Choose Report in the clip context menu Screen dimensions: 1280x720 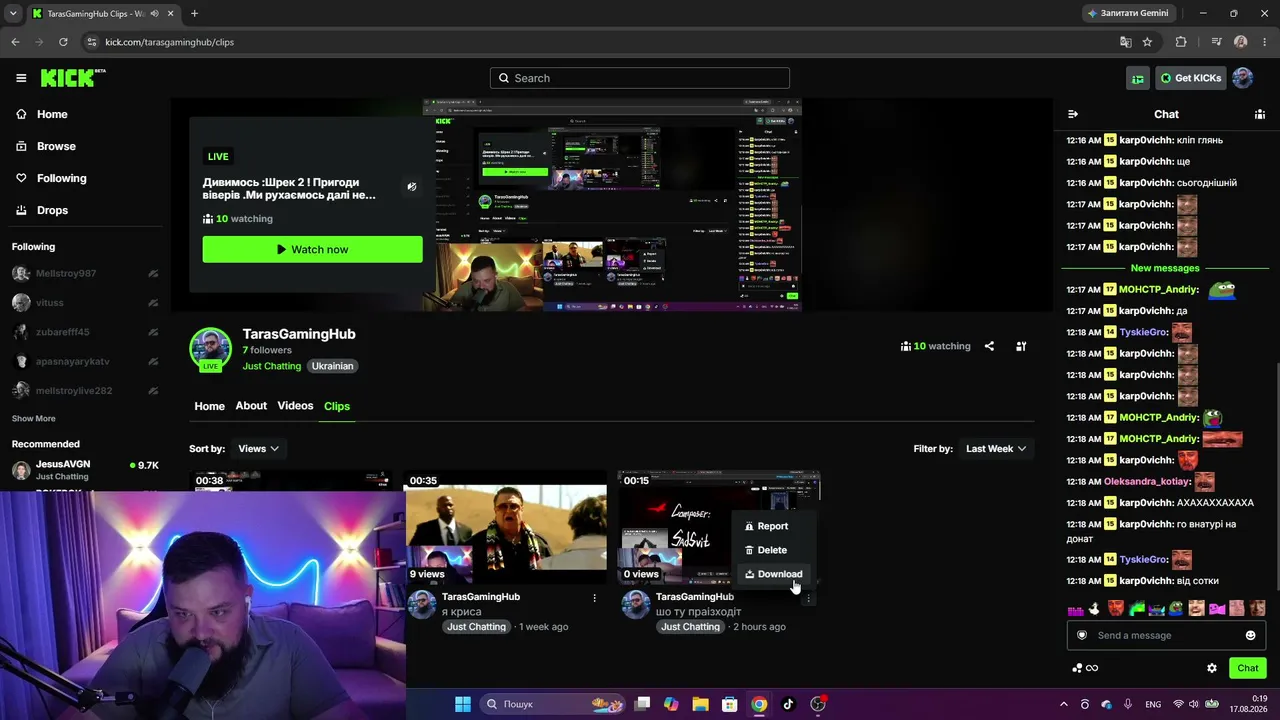tap(773, 526)
